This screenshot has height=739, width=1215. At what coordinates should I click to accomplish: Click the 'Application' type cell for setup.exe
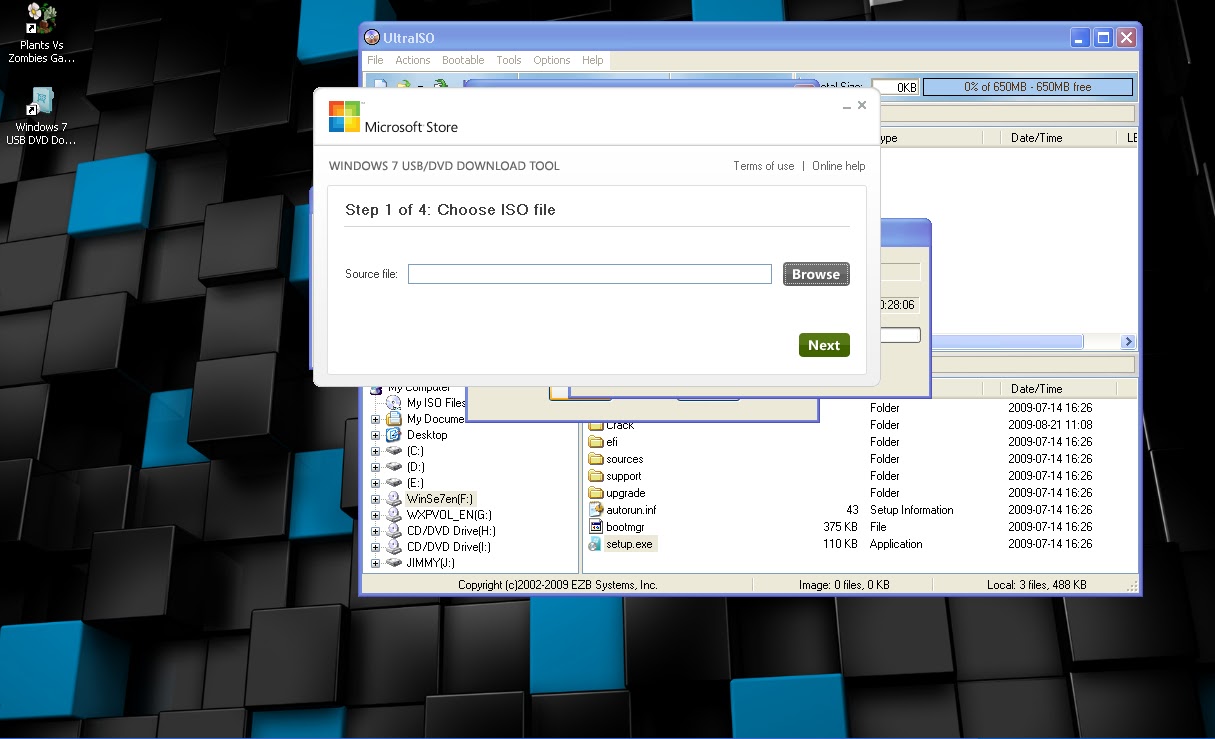896,544
